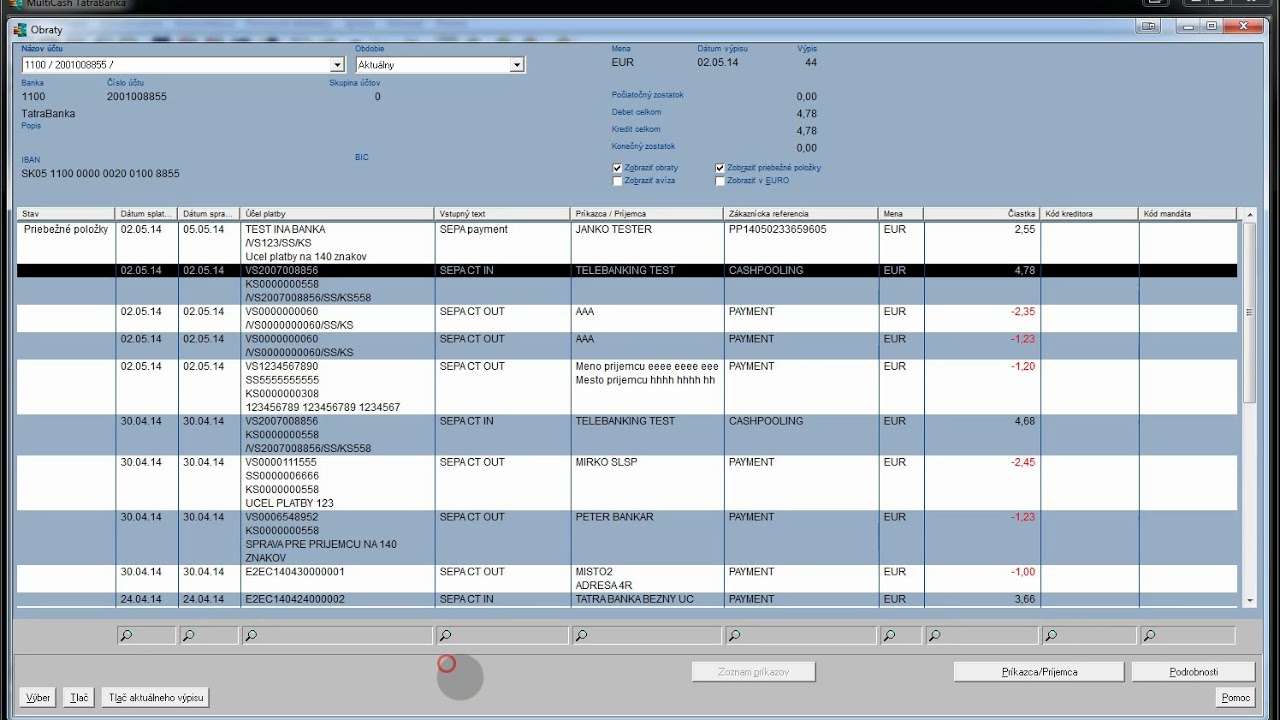
Task: Click the search field under Kód mandáta
Action: tap(1188, 636)
